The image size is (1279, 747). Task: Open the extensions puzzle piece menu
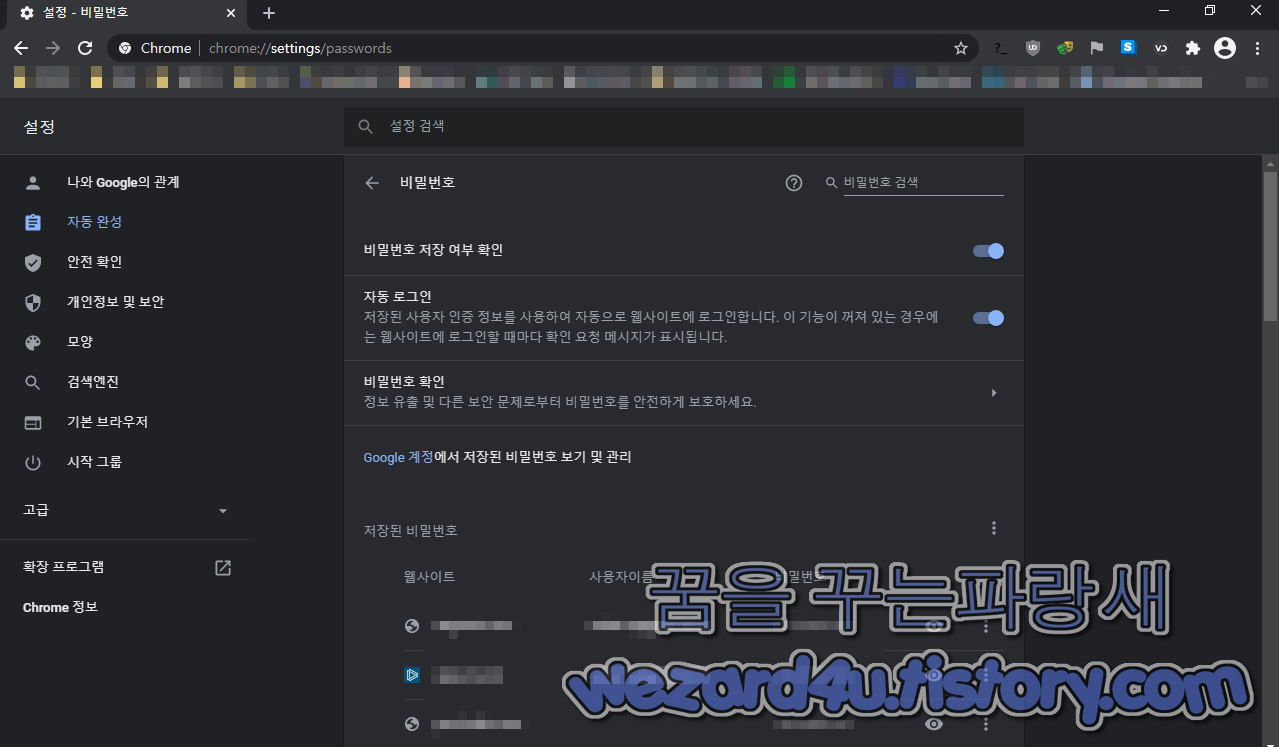click(1192, 48)
